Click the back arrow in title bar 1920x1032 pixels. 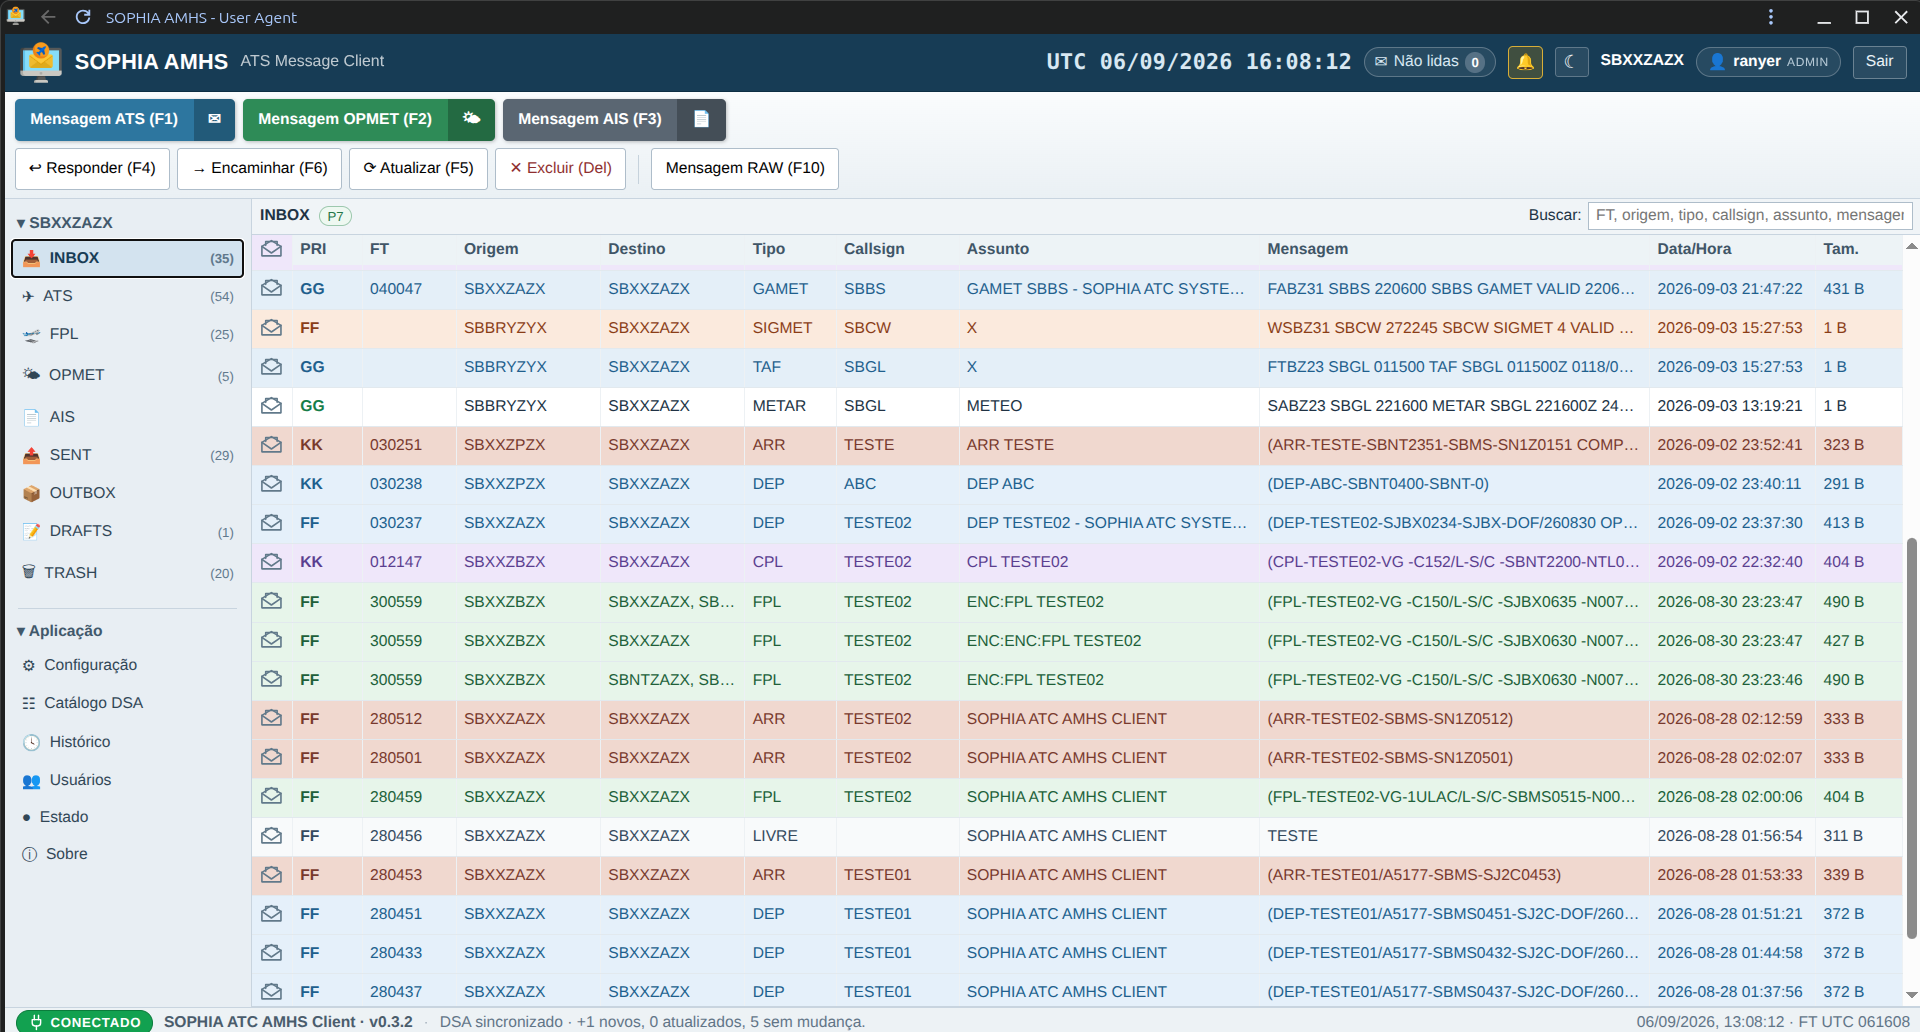point(48,17)
